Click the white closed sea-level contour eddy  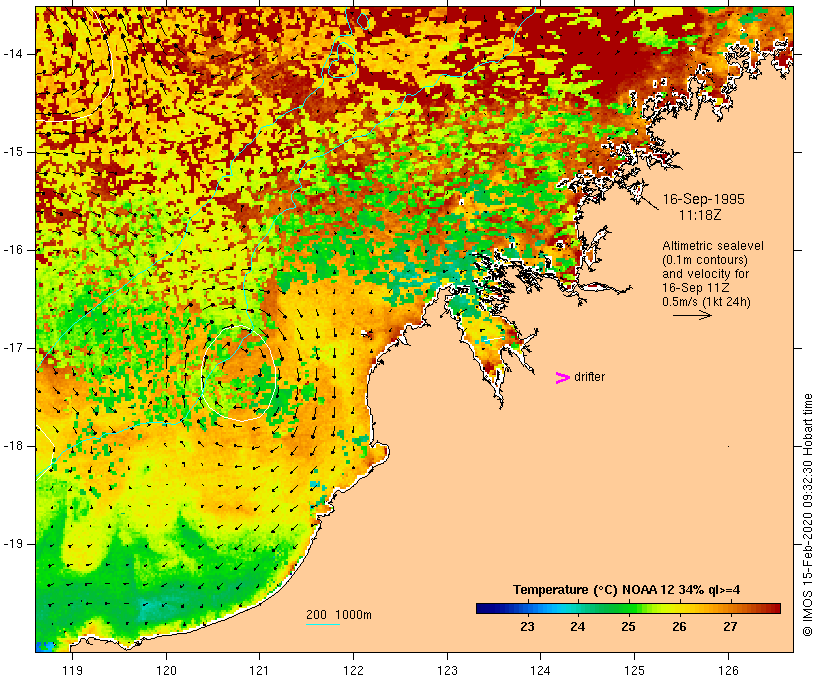tap(238, 373)
